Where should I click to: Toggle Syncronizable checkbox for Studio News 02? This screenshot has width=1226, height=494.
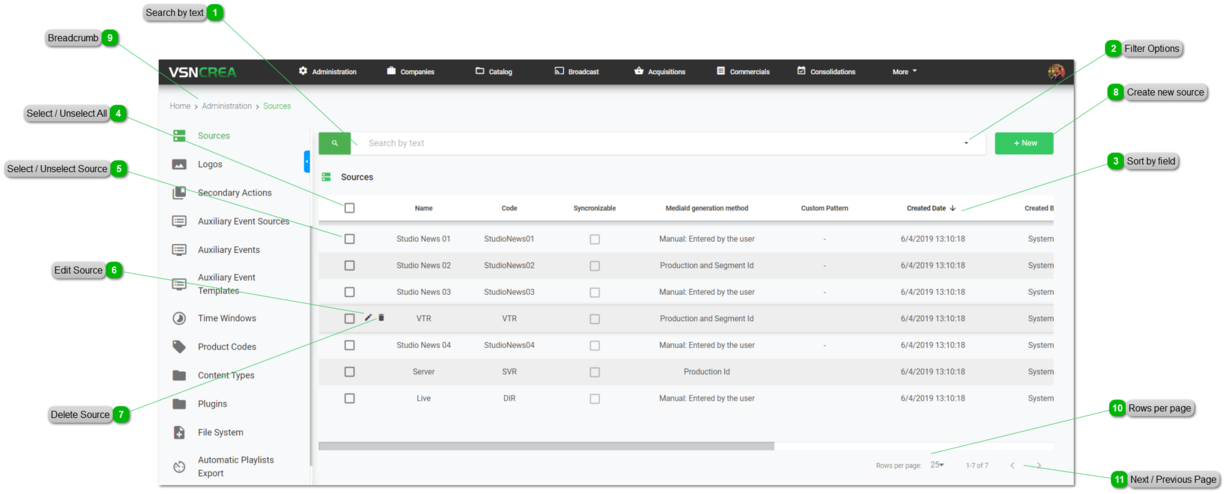[594, 266]
